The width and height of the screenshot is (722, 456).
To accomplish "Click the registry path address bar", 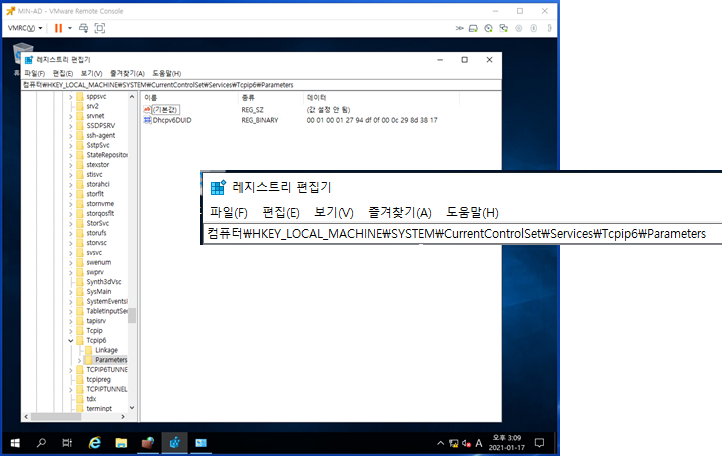I will point(261,85).
